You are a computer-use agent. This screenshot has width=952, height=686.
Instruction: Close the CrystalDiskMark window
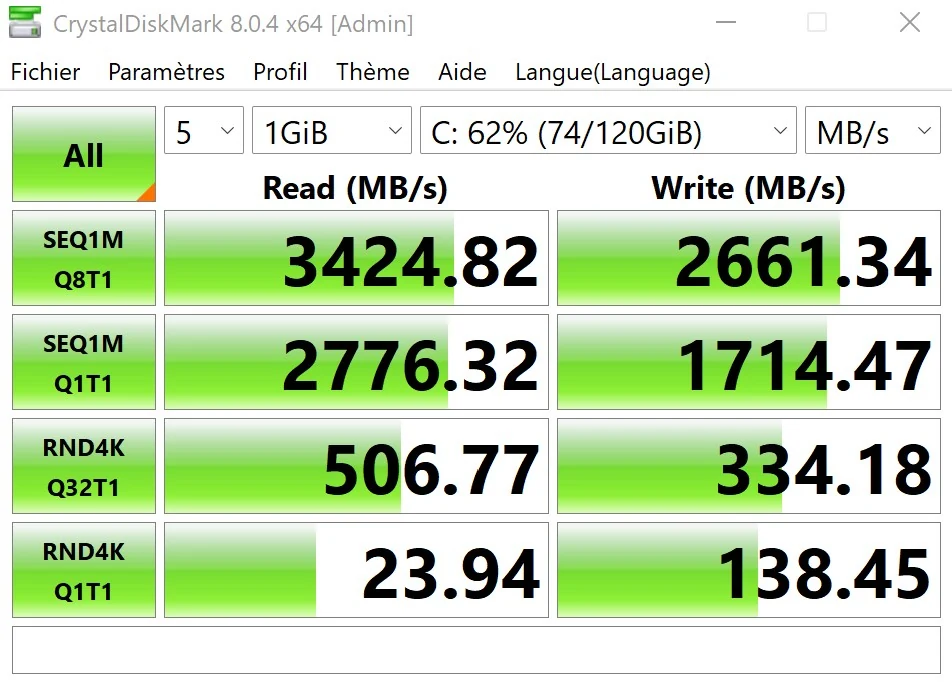910,23
